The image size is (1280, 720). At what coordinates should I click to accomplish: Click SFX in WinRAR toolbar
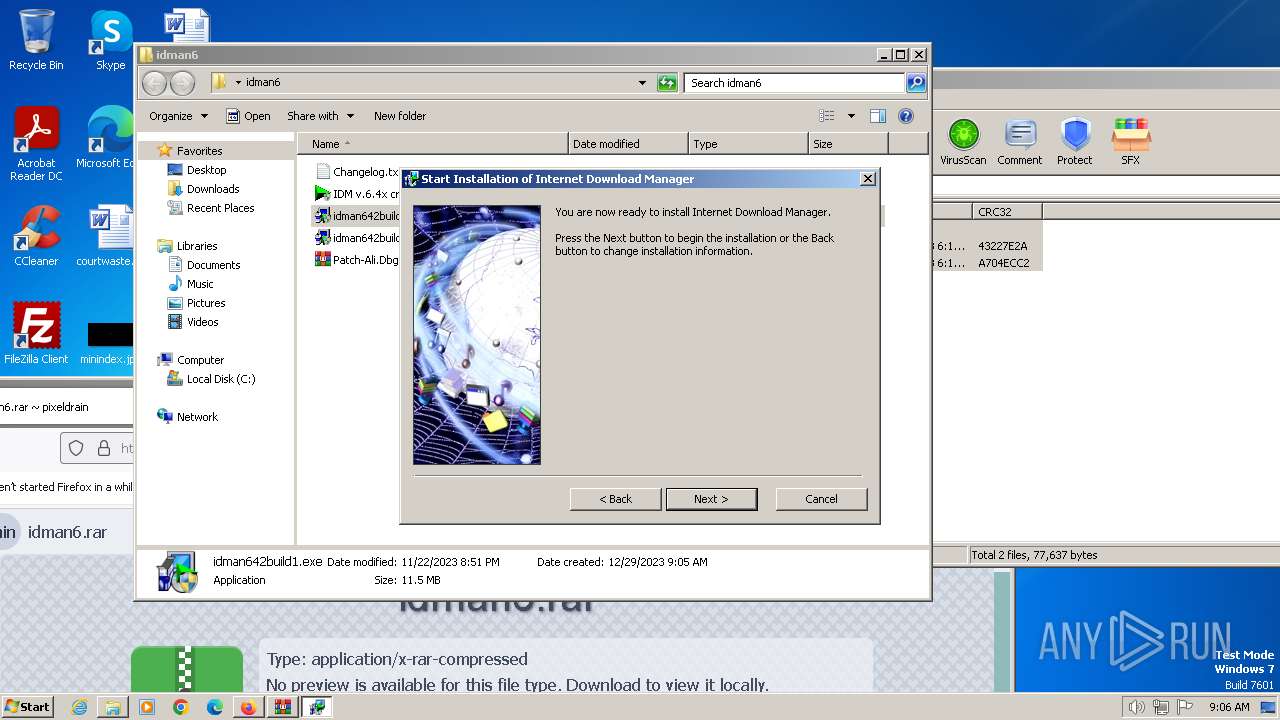(1130, 141)
